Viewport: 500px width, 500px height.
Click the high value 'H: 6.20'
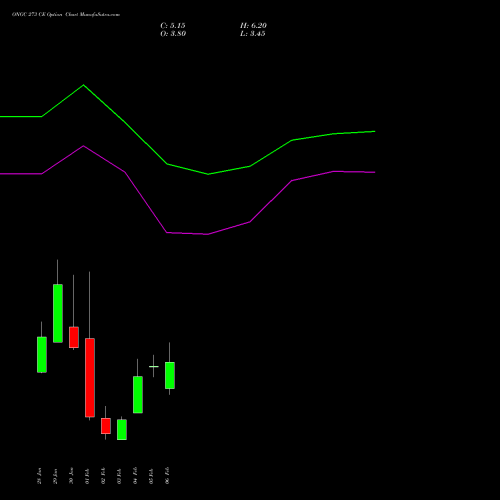(x=253, y=26)
